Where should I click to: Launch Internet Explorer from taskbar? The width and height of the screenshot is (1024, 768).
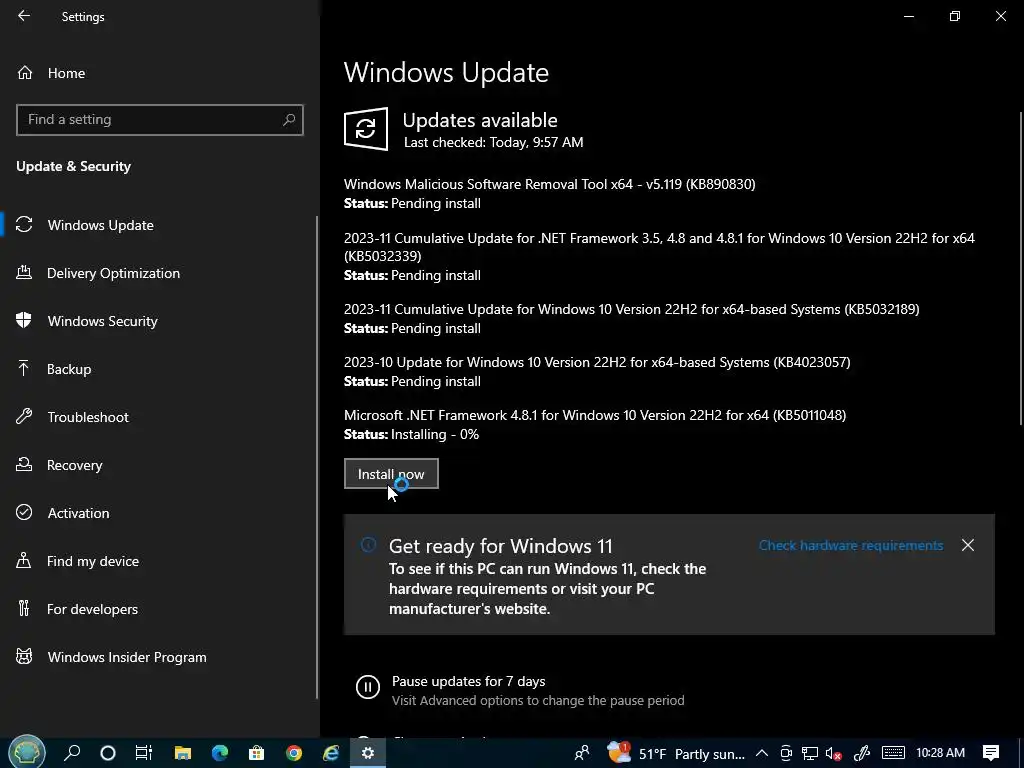pos(331,753)
